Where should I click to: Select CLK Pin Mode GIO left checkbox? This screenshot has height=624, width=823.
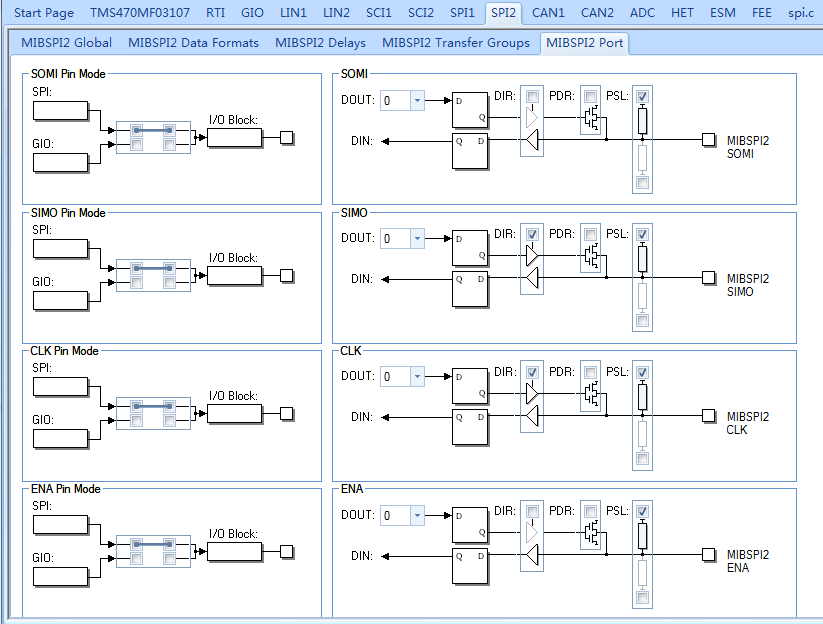[x=136, y=420]
